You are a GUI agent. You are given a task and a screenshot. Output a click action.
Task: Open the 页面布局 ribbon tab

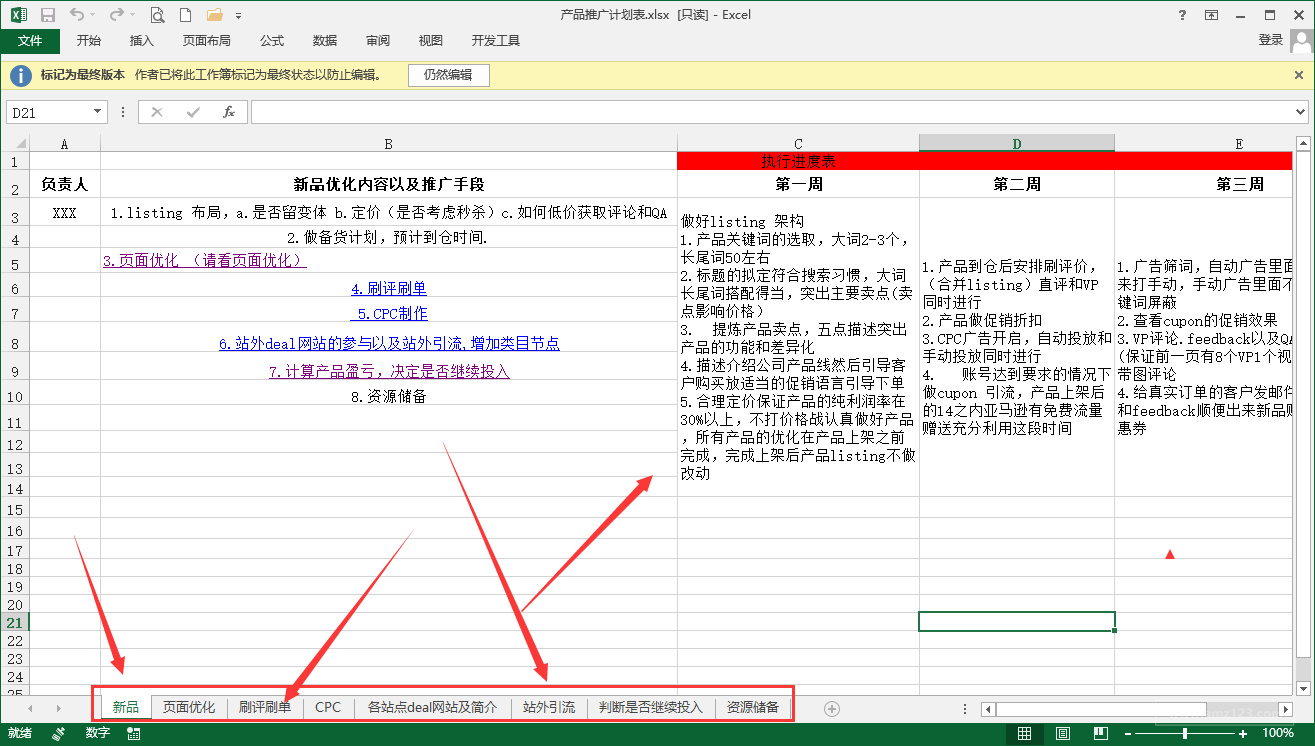tap(207, 41)
